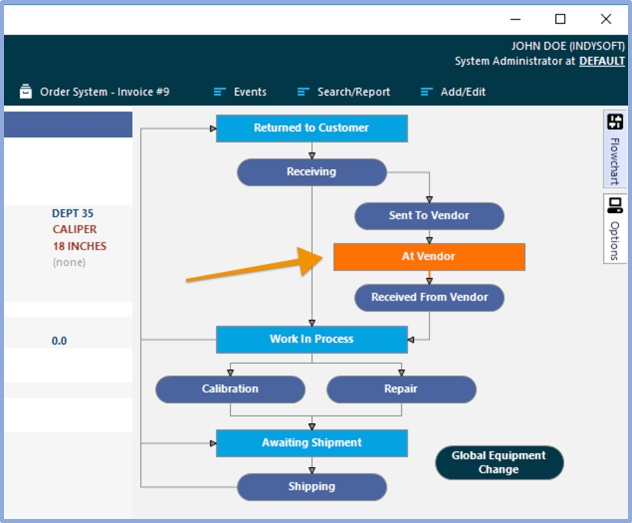
Task: Click the DEFAULT company link
Action: click(602, 61)
